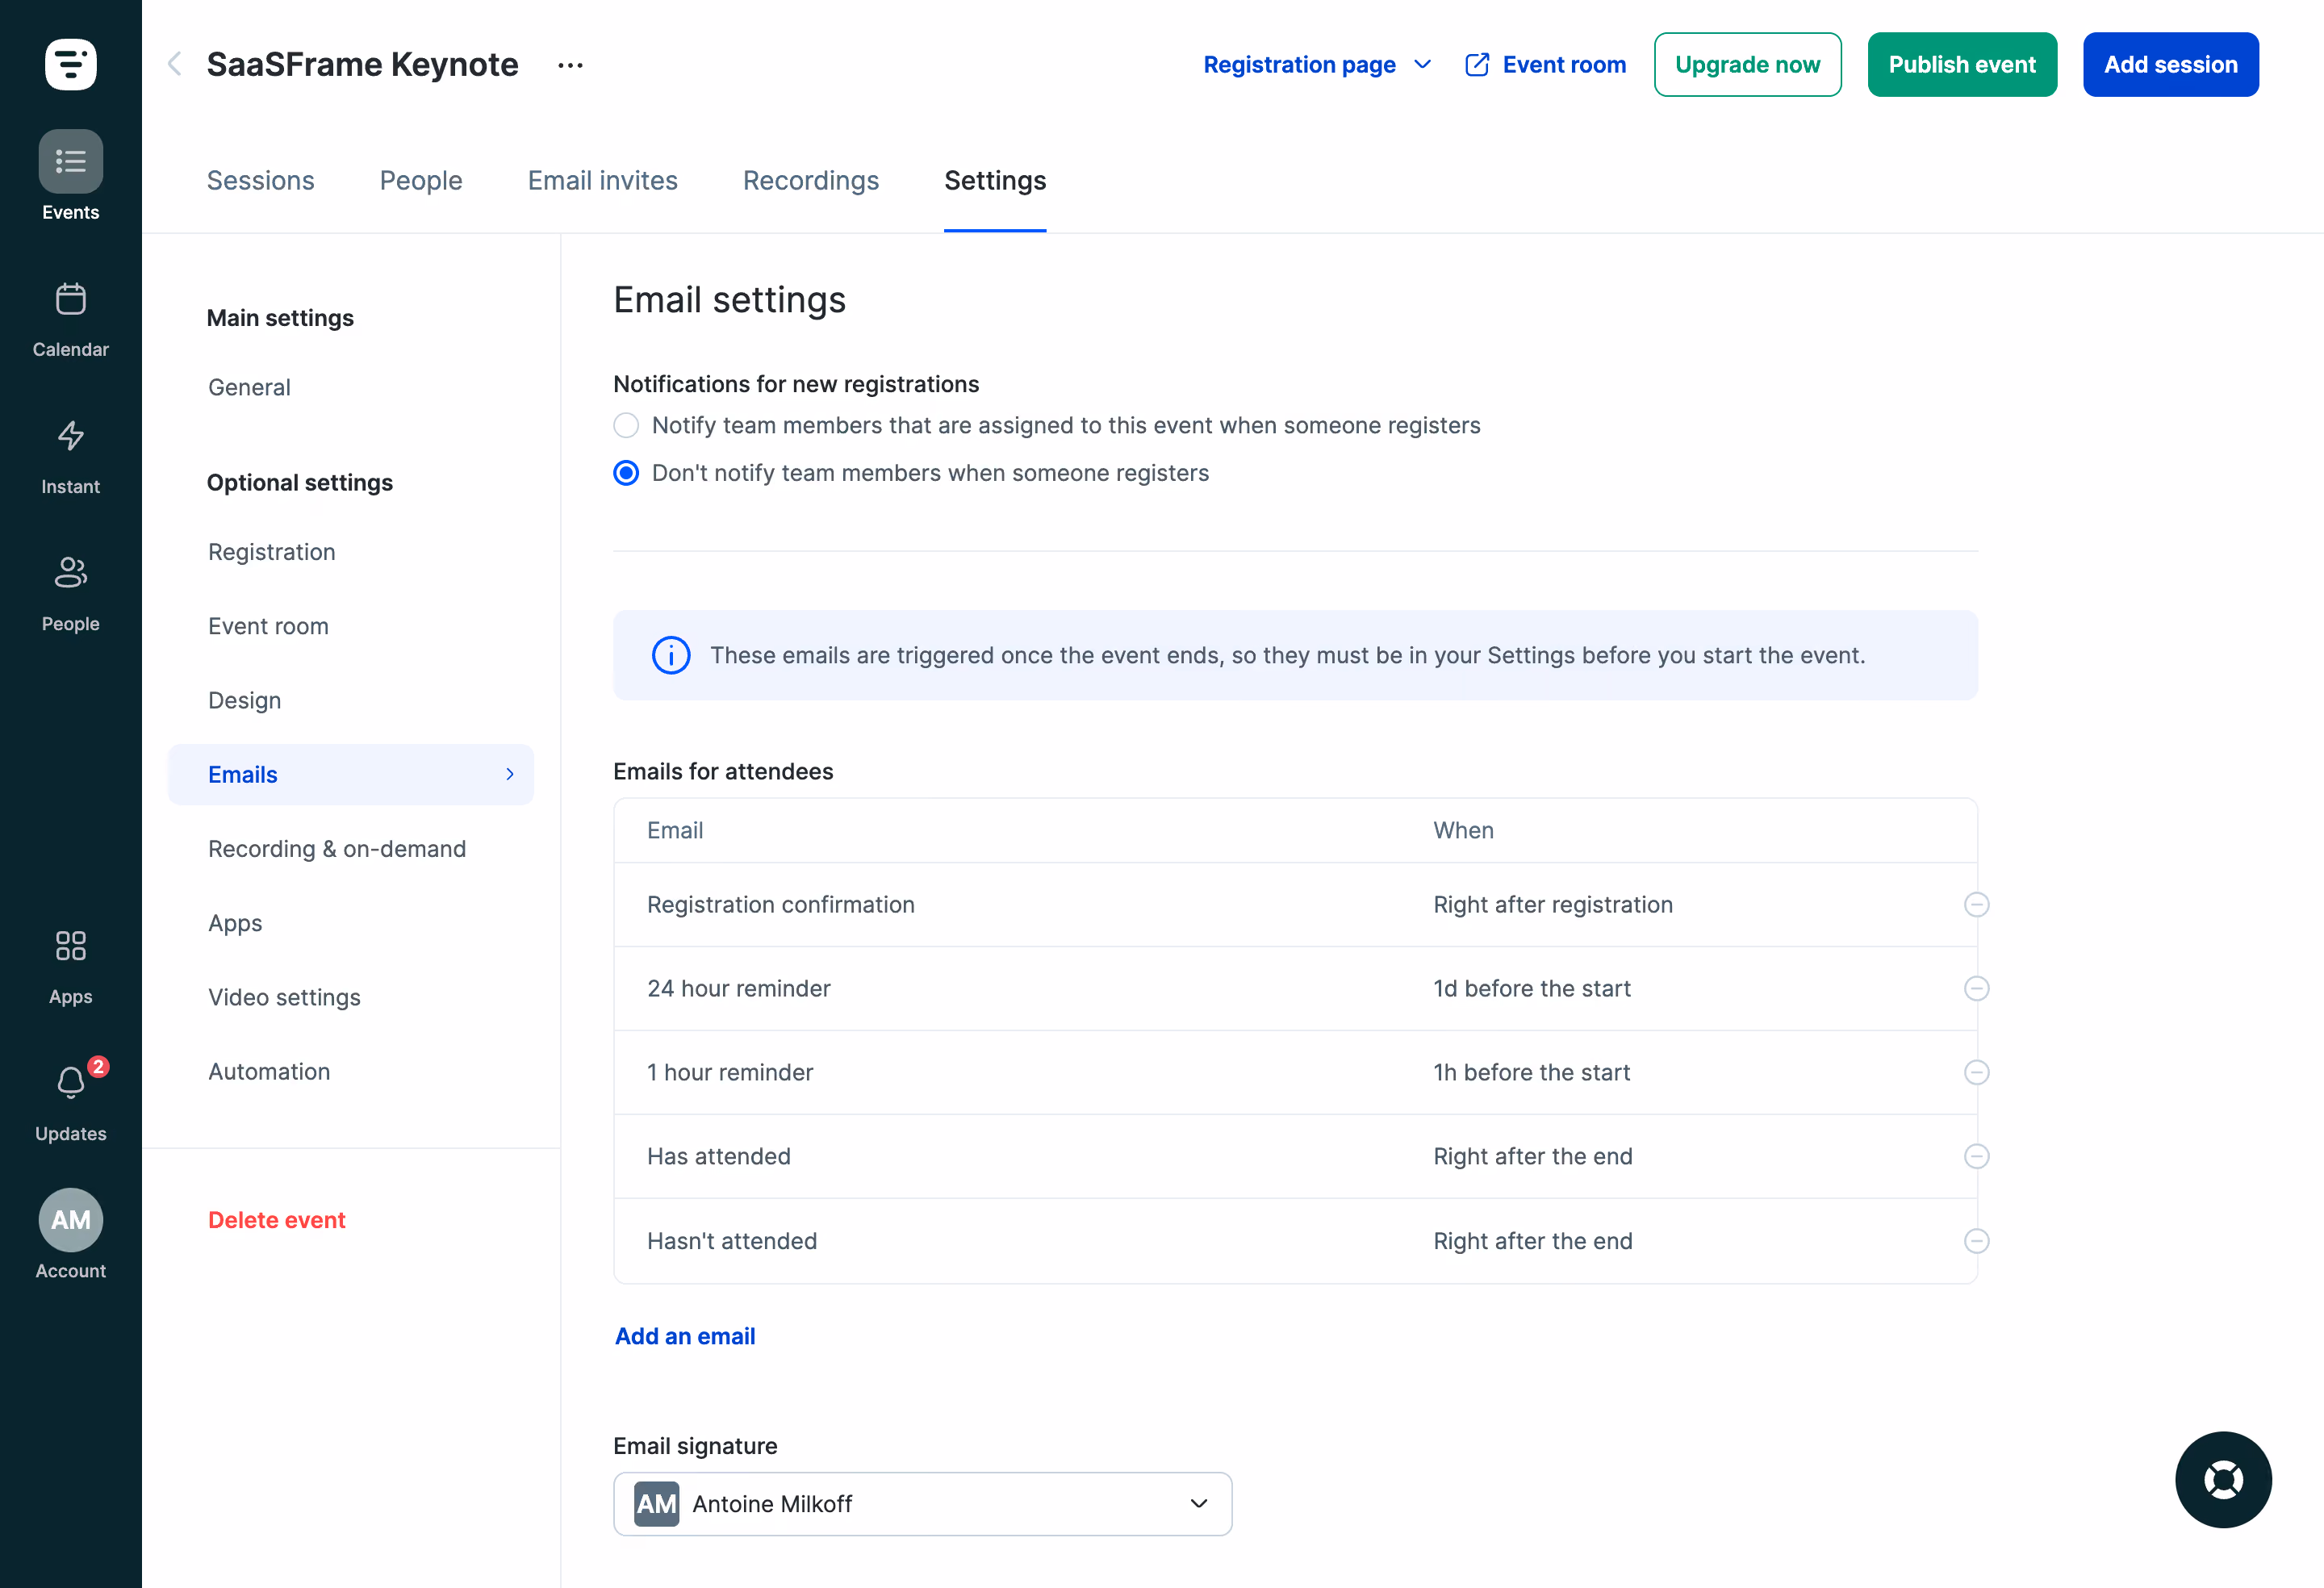This screenshot has width=2324, height=1588.
Task: Switch to the Sessions tab
Action: [260, 180]
